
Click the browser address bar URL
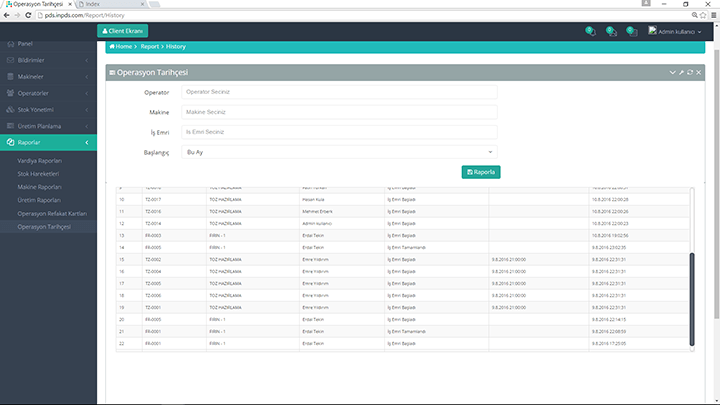pyautogui.click(x=84, y=15)
